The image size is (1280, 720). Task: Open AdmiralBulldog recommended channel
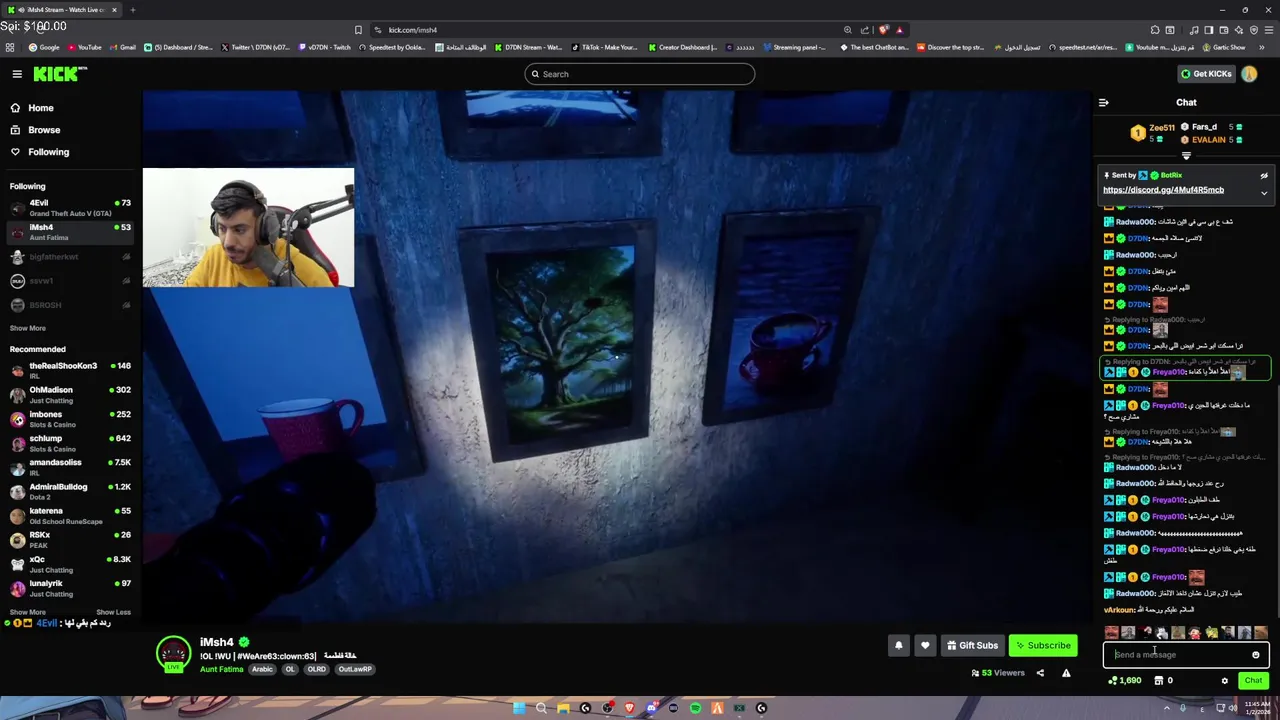click(70, 491)
